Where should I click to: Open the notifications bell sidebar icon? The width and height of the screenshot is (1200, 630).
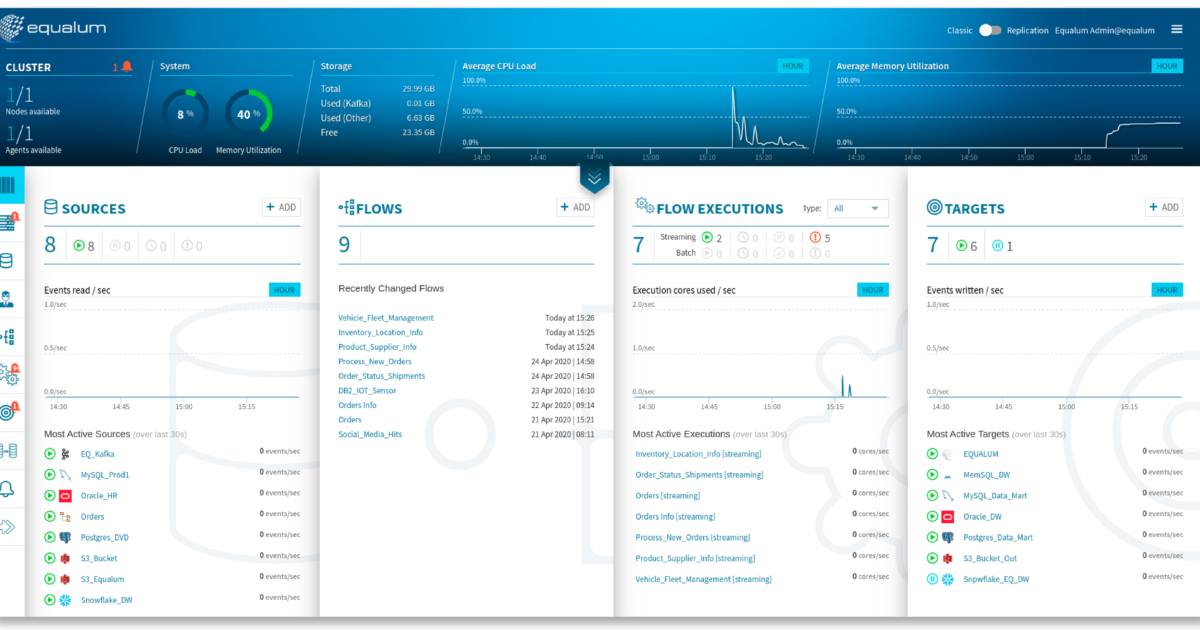tap(8, 488)
